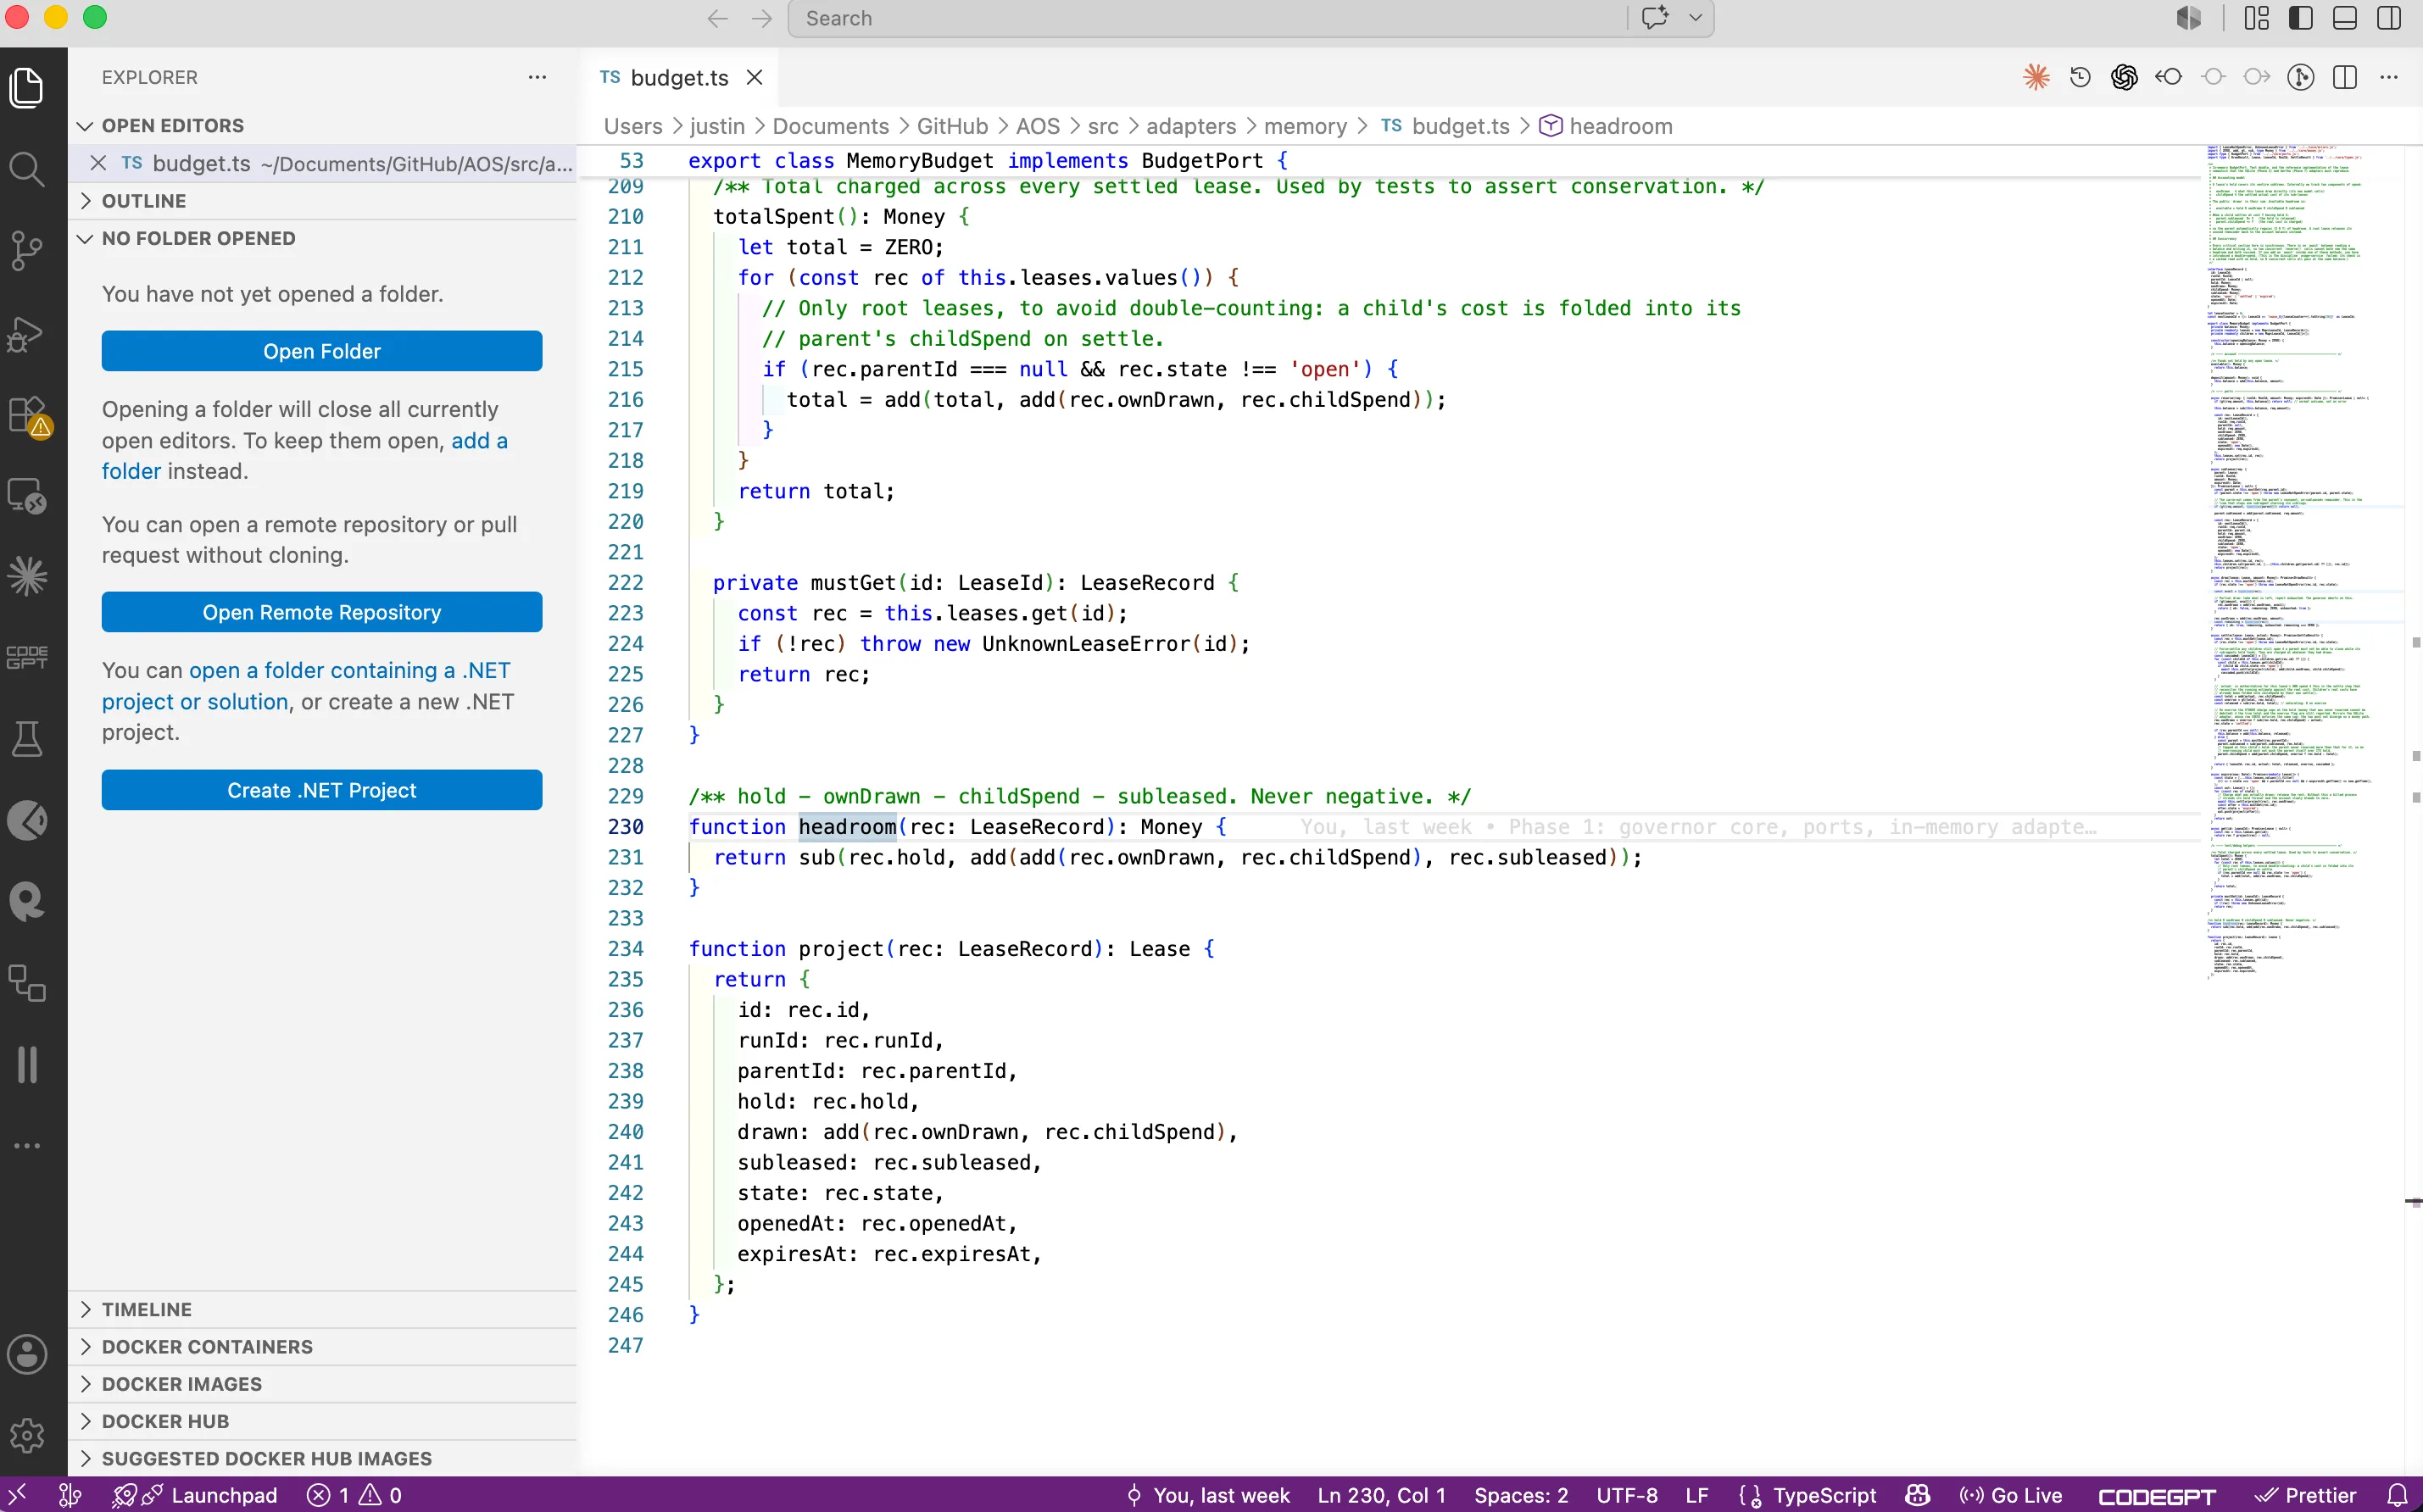Click the Prettier formatter status item

2306,1495
